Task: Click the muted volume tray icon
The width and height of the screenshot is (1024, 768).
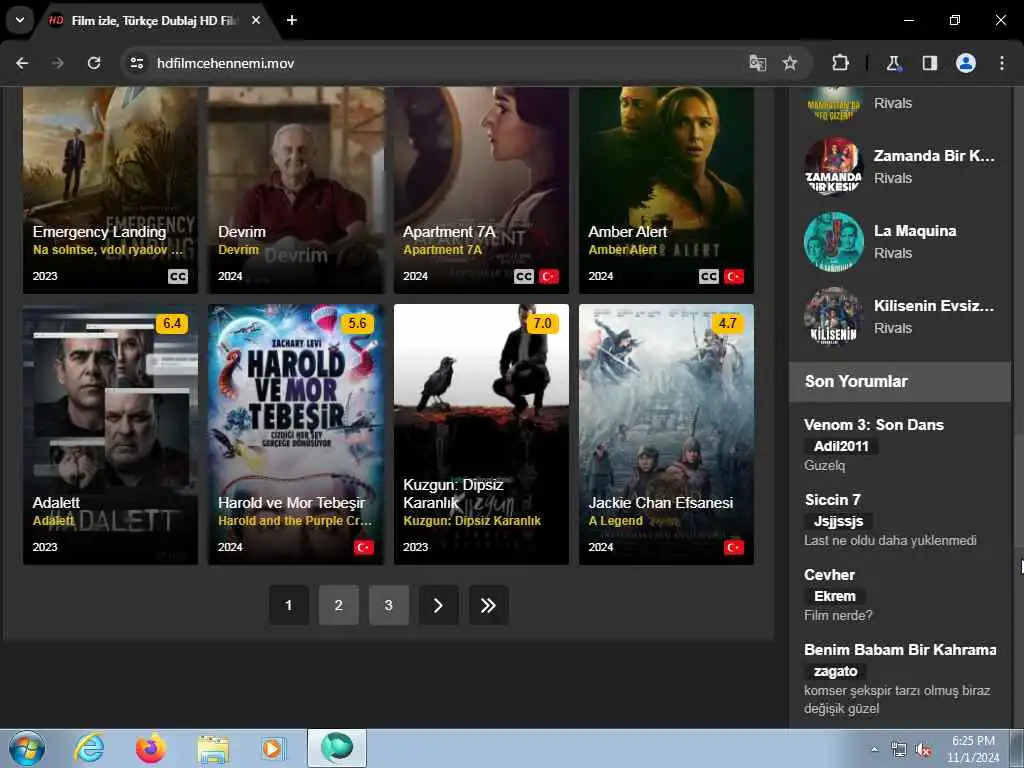Action: (x=923, y=750)
